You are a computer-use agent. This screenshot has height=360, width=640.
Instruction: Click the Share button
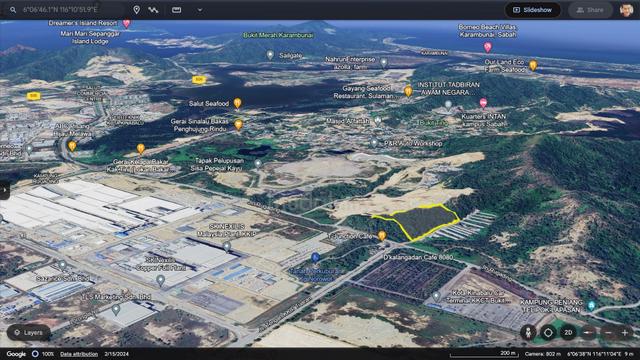click(590, 10)
